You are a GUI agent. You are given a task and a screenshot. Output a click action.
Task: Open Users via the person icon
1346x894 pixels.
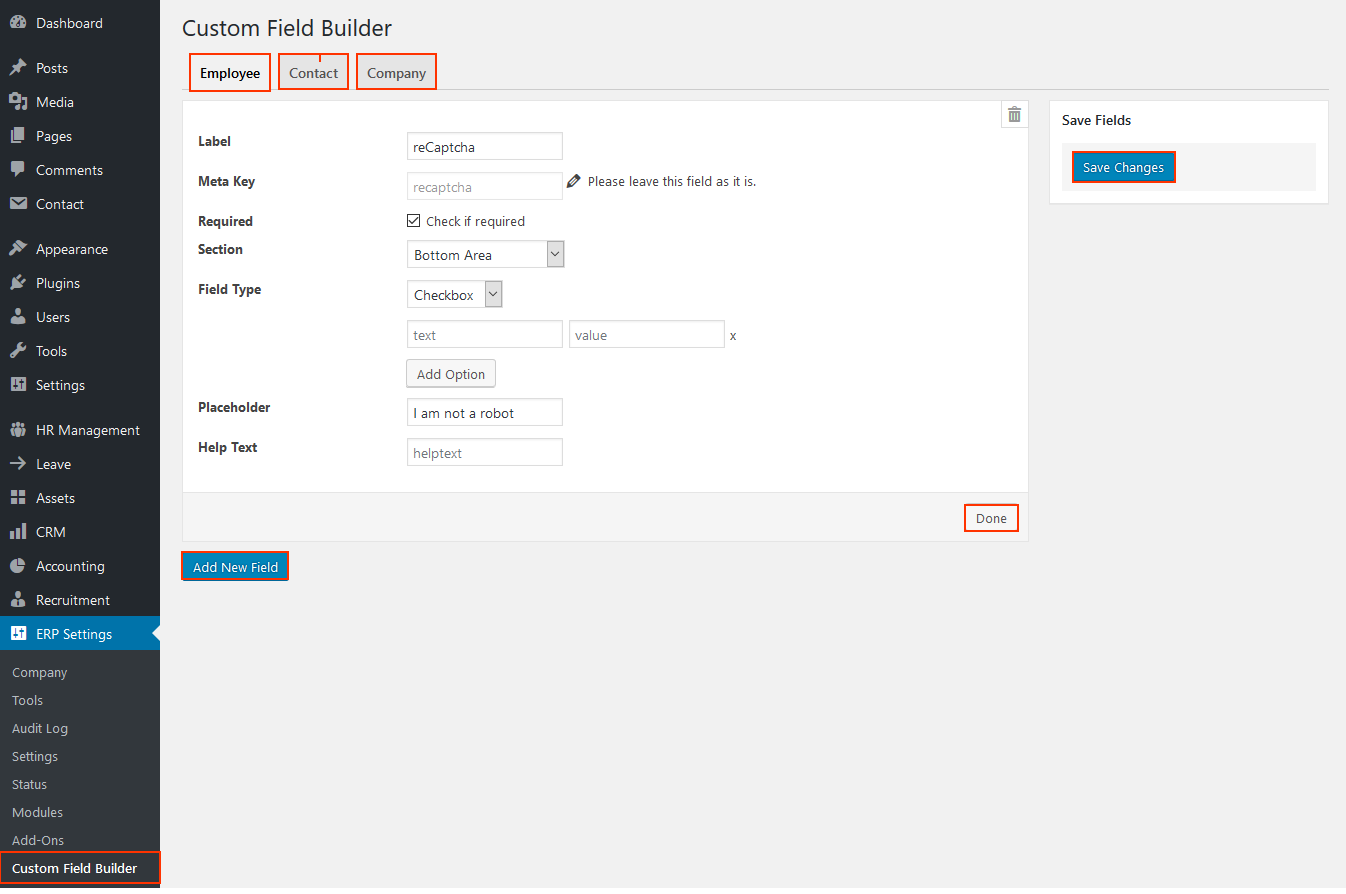coord(19,316)
